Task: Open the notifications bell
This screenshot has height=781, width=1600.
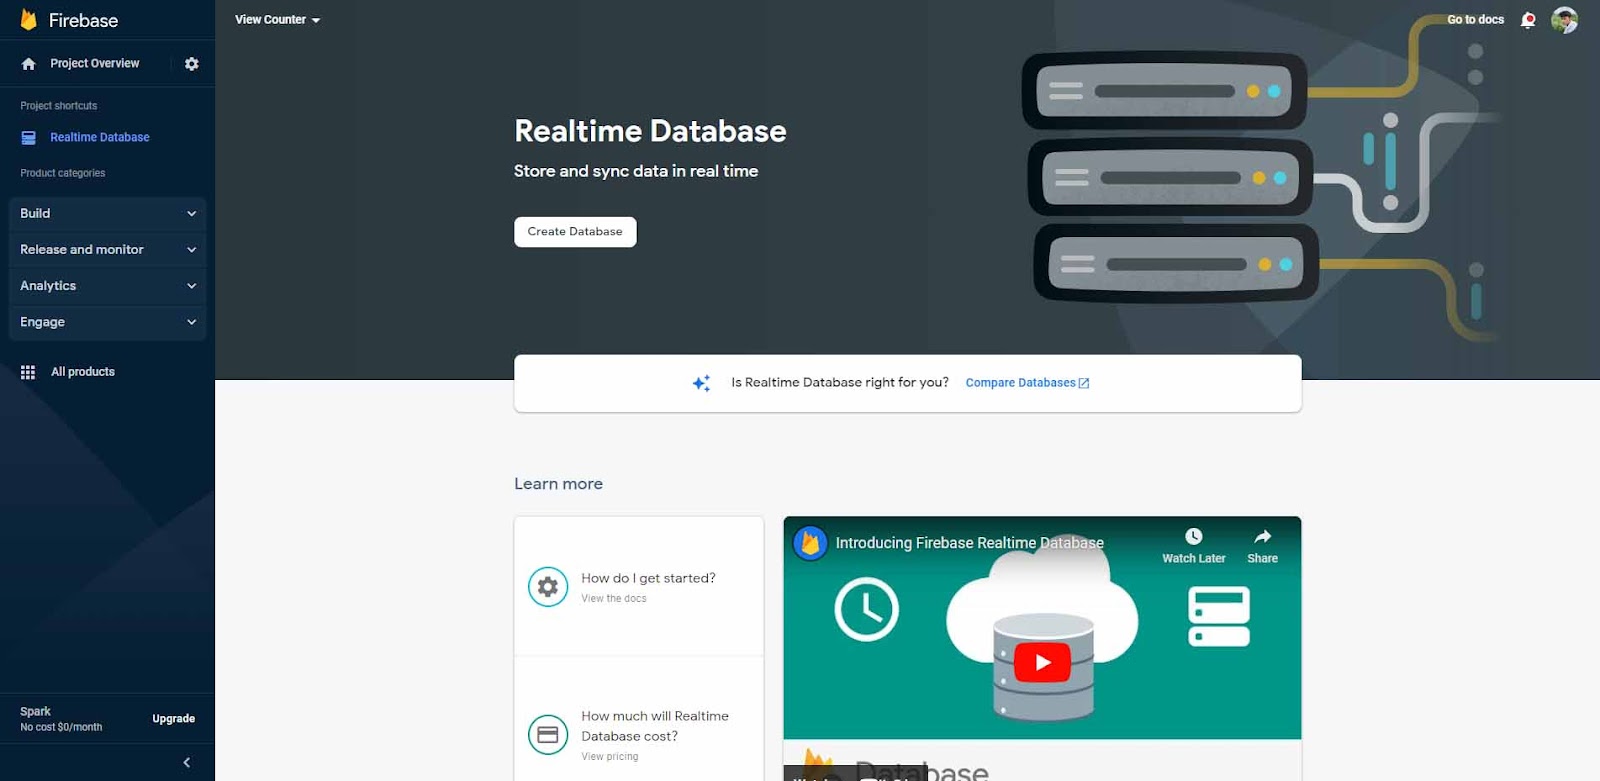Action: (x=1528, y=20)
